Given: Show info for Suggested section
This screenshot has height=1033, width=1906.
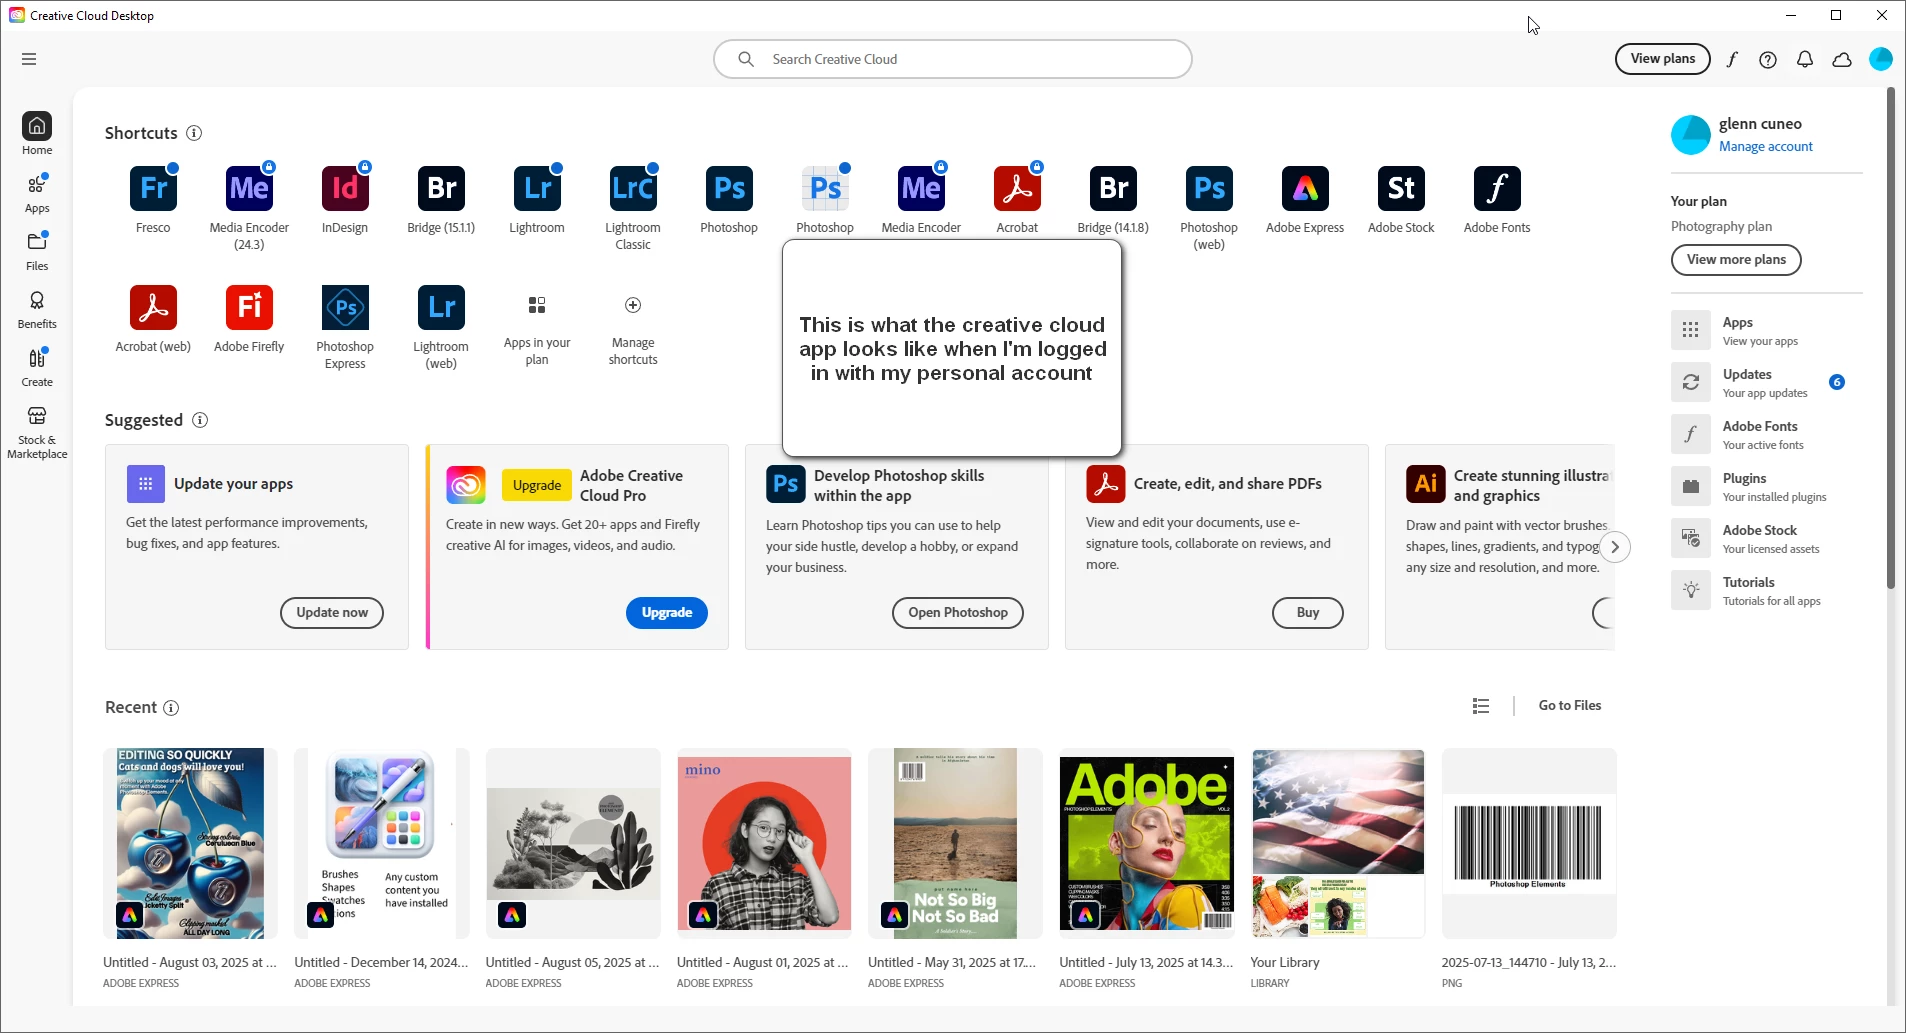Looking at the screenshot, I should point(200,420).
